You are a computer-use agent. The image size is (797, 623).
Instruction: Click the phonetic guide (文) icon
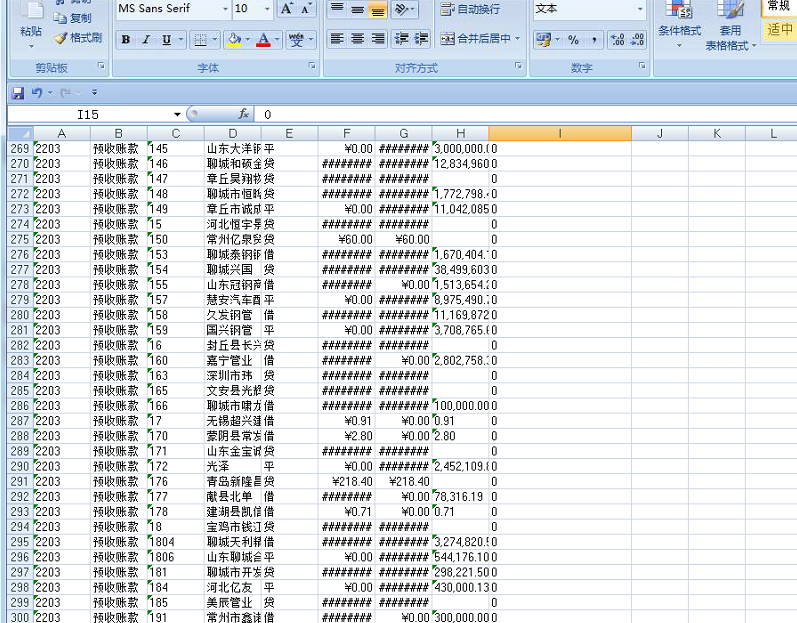[x=296, y=40]
